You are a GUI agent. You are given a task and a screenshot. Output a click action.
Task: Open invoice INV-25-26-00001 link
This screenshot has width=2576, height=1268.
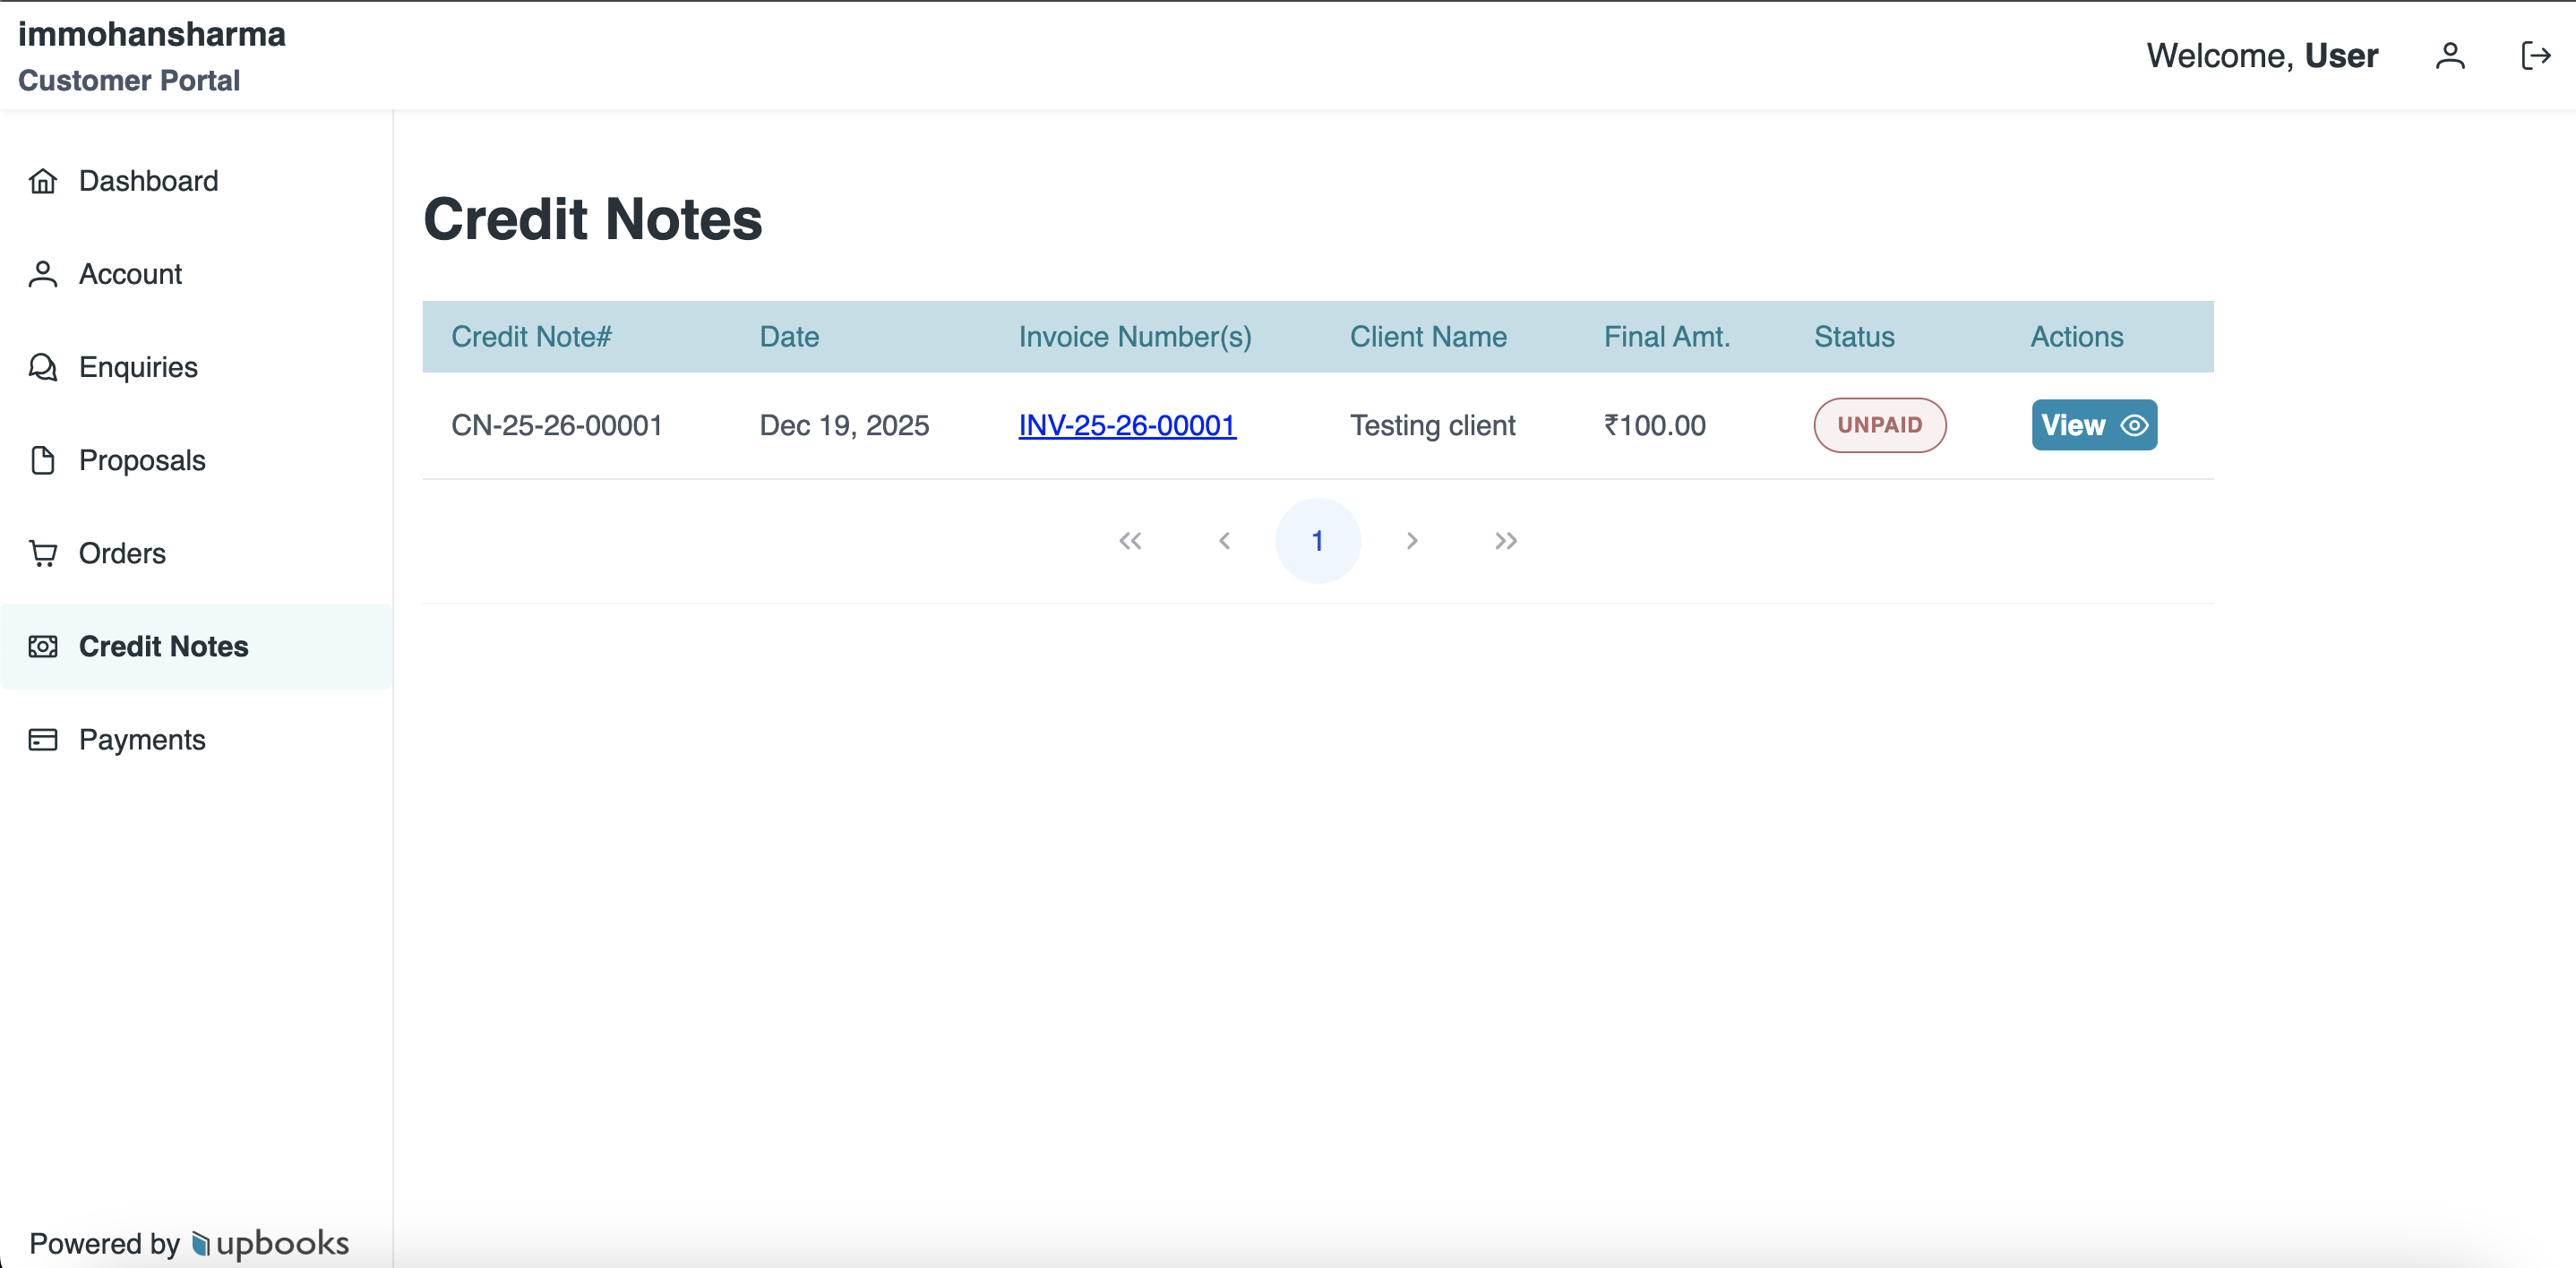click(1126, 425)
